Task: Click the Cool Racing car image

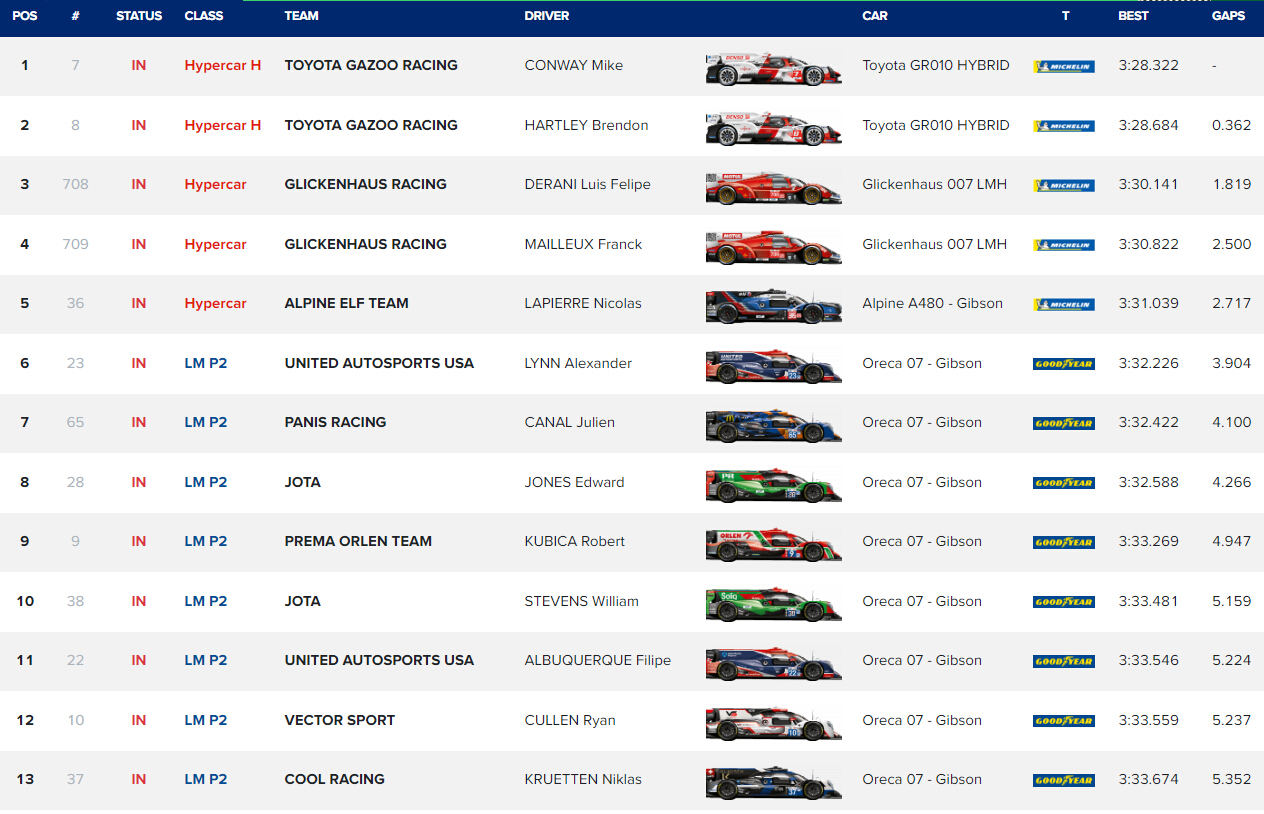Action: click(773, 782)
